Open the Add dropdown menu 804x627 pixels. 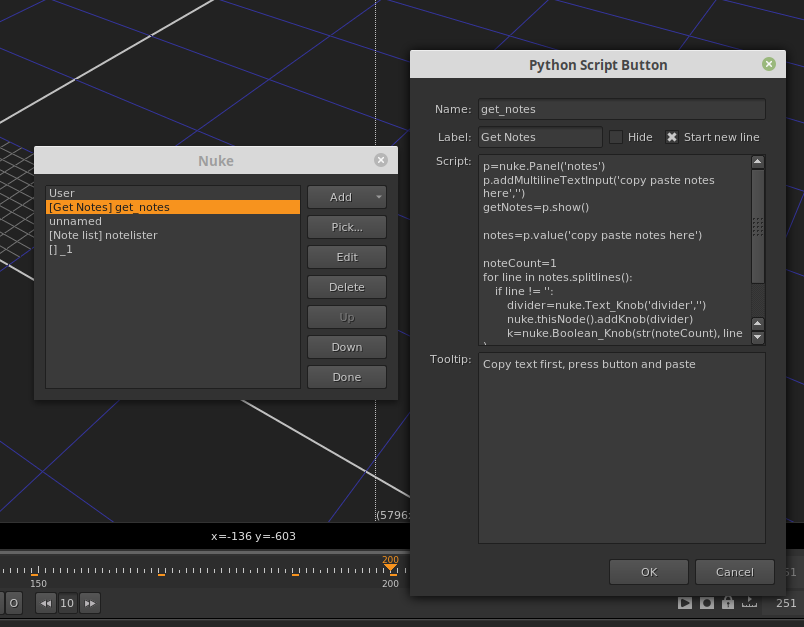(x=346, y=197)
